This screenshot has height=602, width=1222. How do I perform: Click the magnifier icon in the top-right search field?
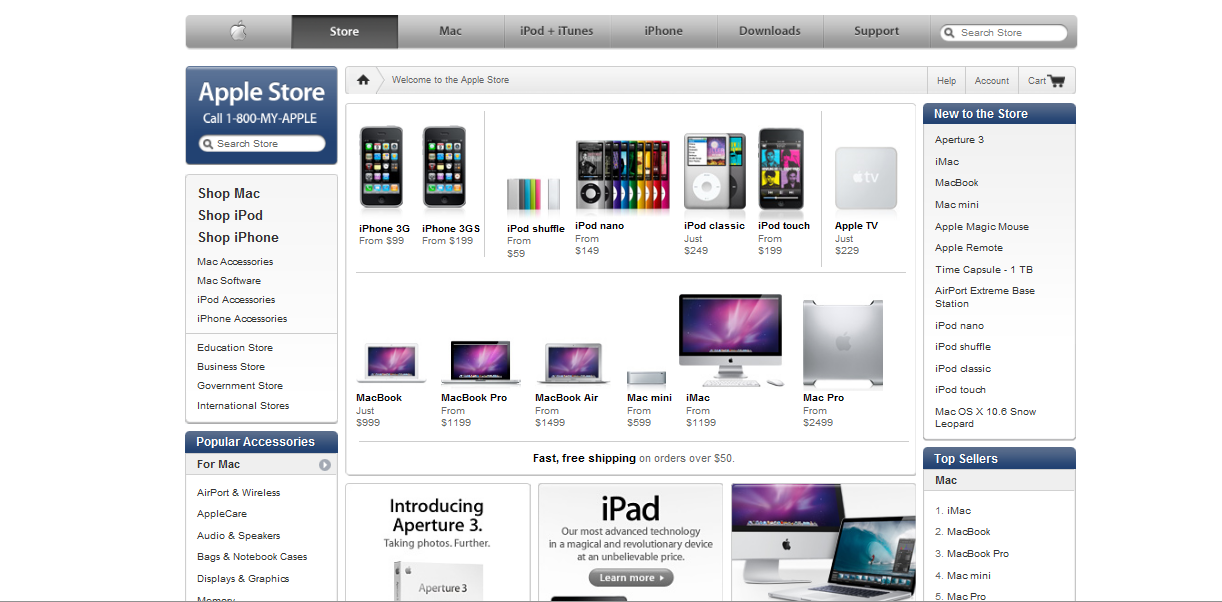point(948,32)
